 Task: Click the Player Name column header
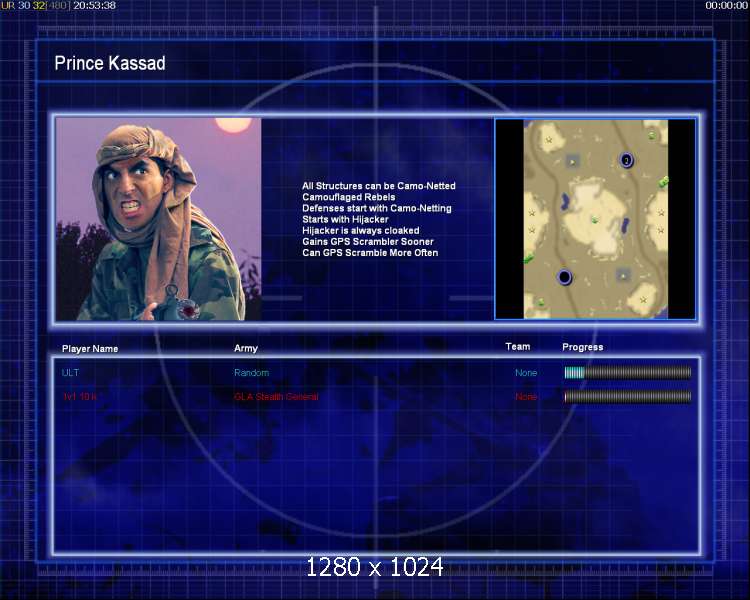tap(90, 349)
